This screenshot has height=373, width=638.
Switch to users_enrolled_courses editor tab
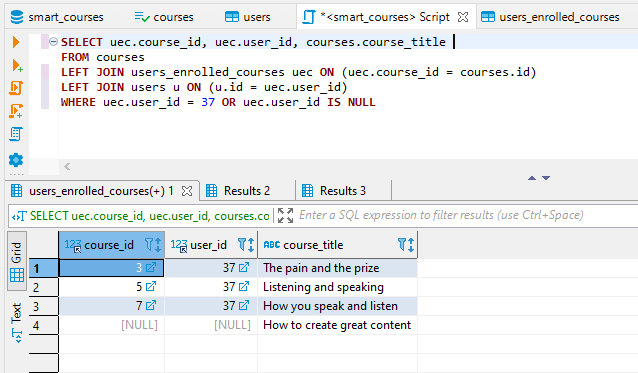[x=550, y=17]
